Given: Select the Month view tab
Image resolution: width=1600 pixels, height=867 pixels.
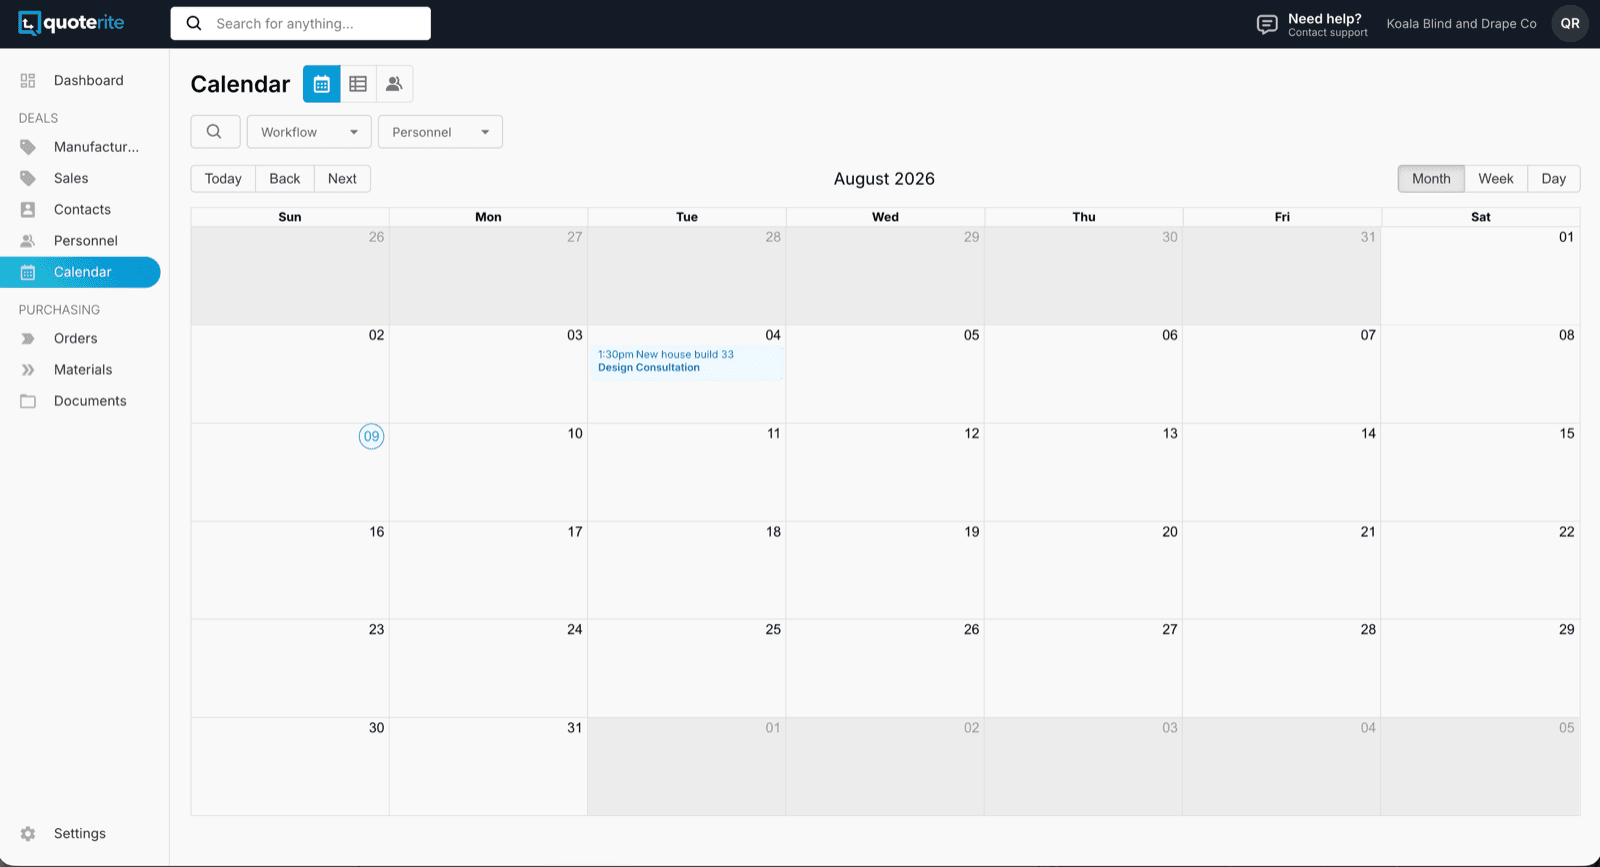Looking at the screenshot, I should (x=1431, y=178).
